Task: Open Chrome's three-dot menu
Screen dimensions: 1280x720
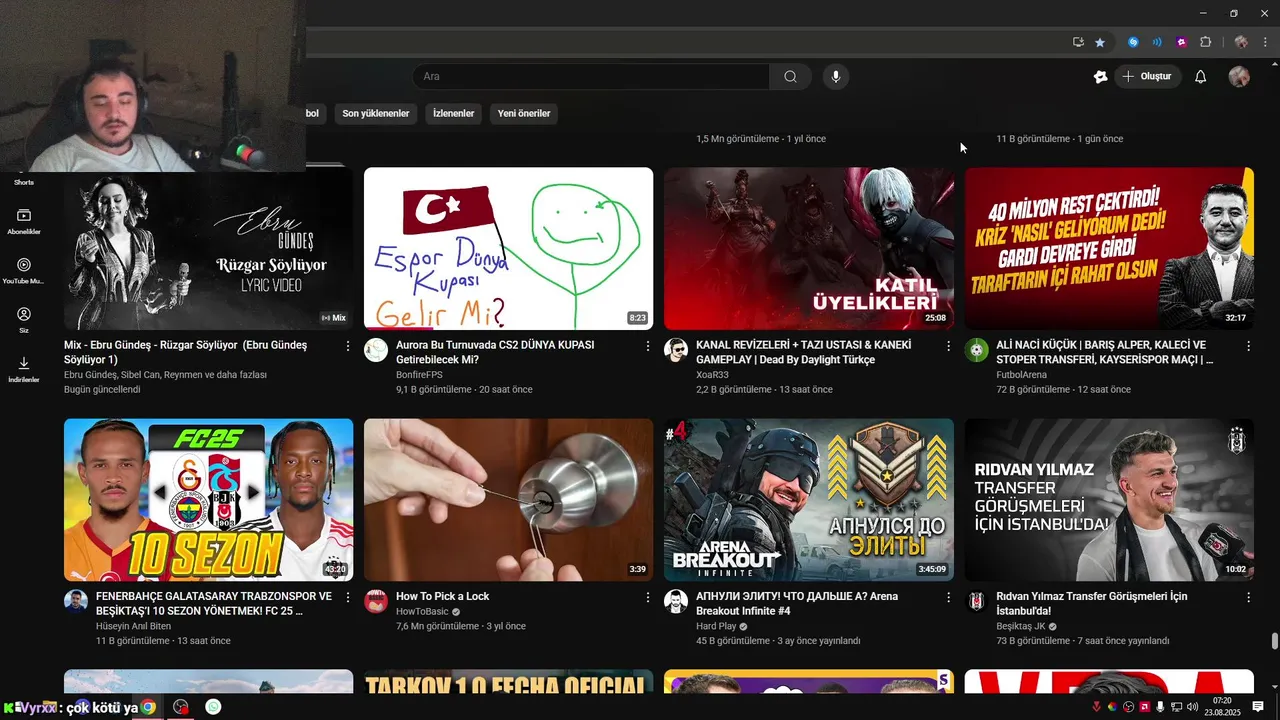Action: tap(1265, 42)
